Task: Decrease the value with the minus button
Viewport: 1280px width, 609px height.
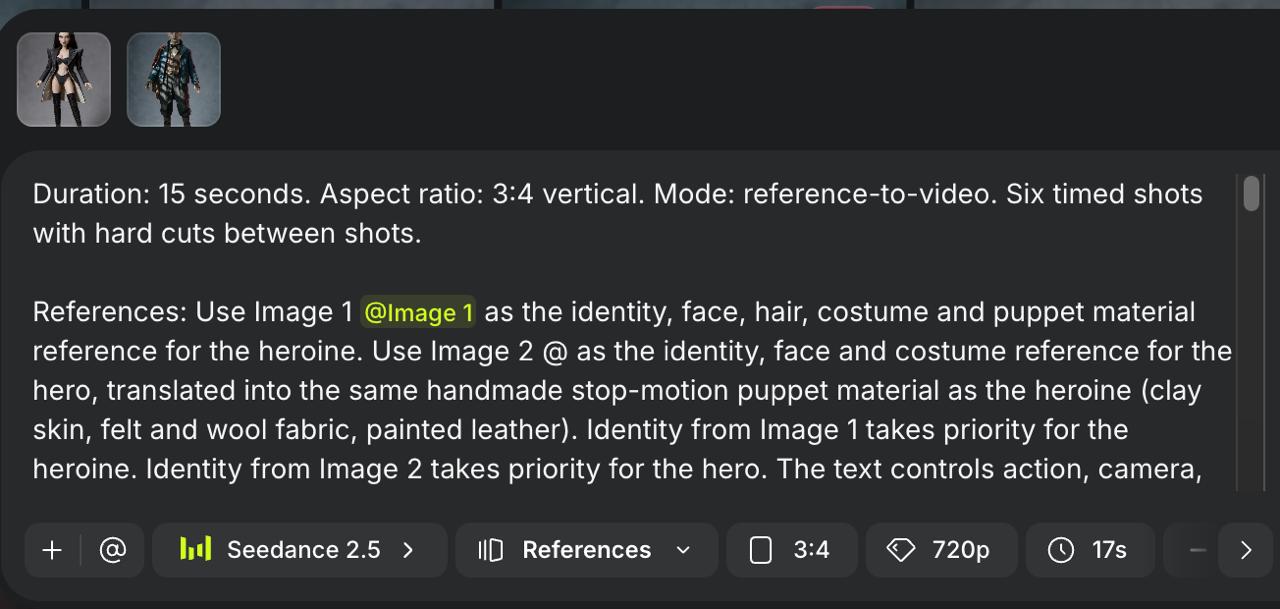Action: coord(1197,550)
